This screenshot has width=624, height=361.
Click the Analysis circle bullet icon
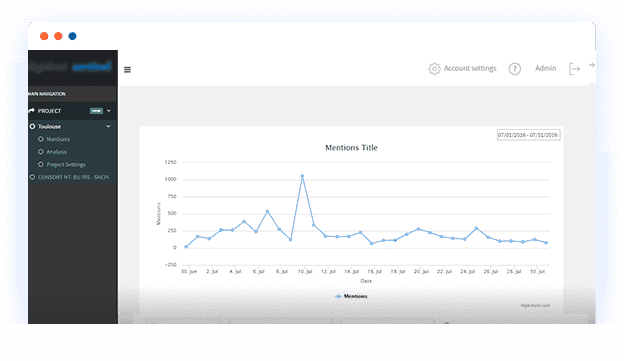point(41,152)
